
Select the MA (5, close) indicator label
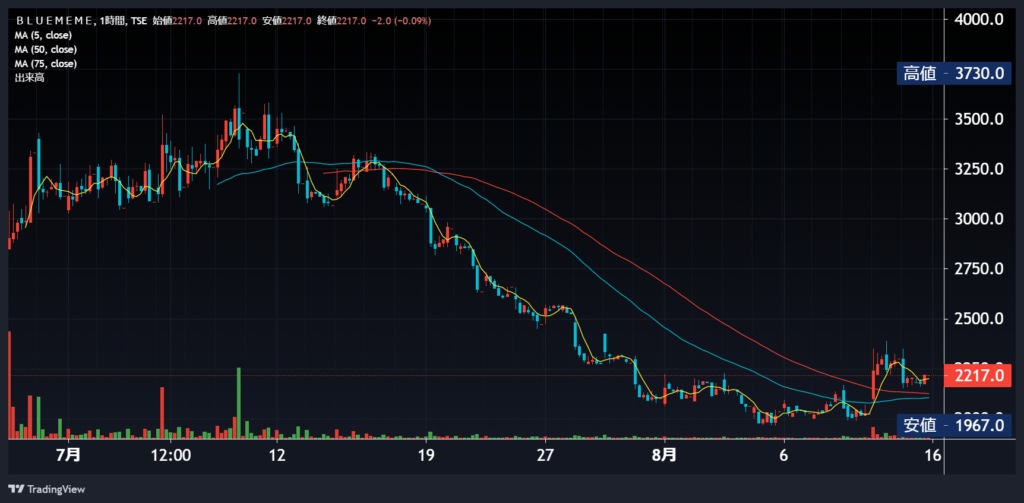point(43,35)
